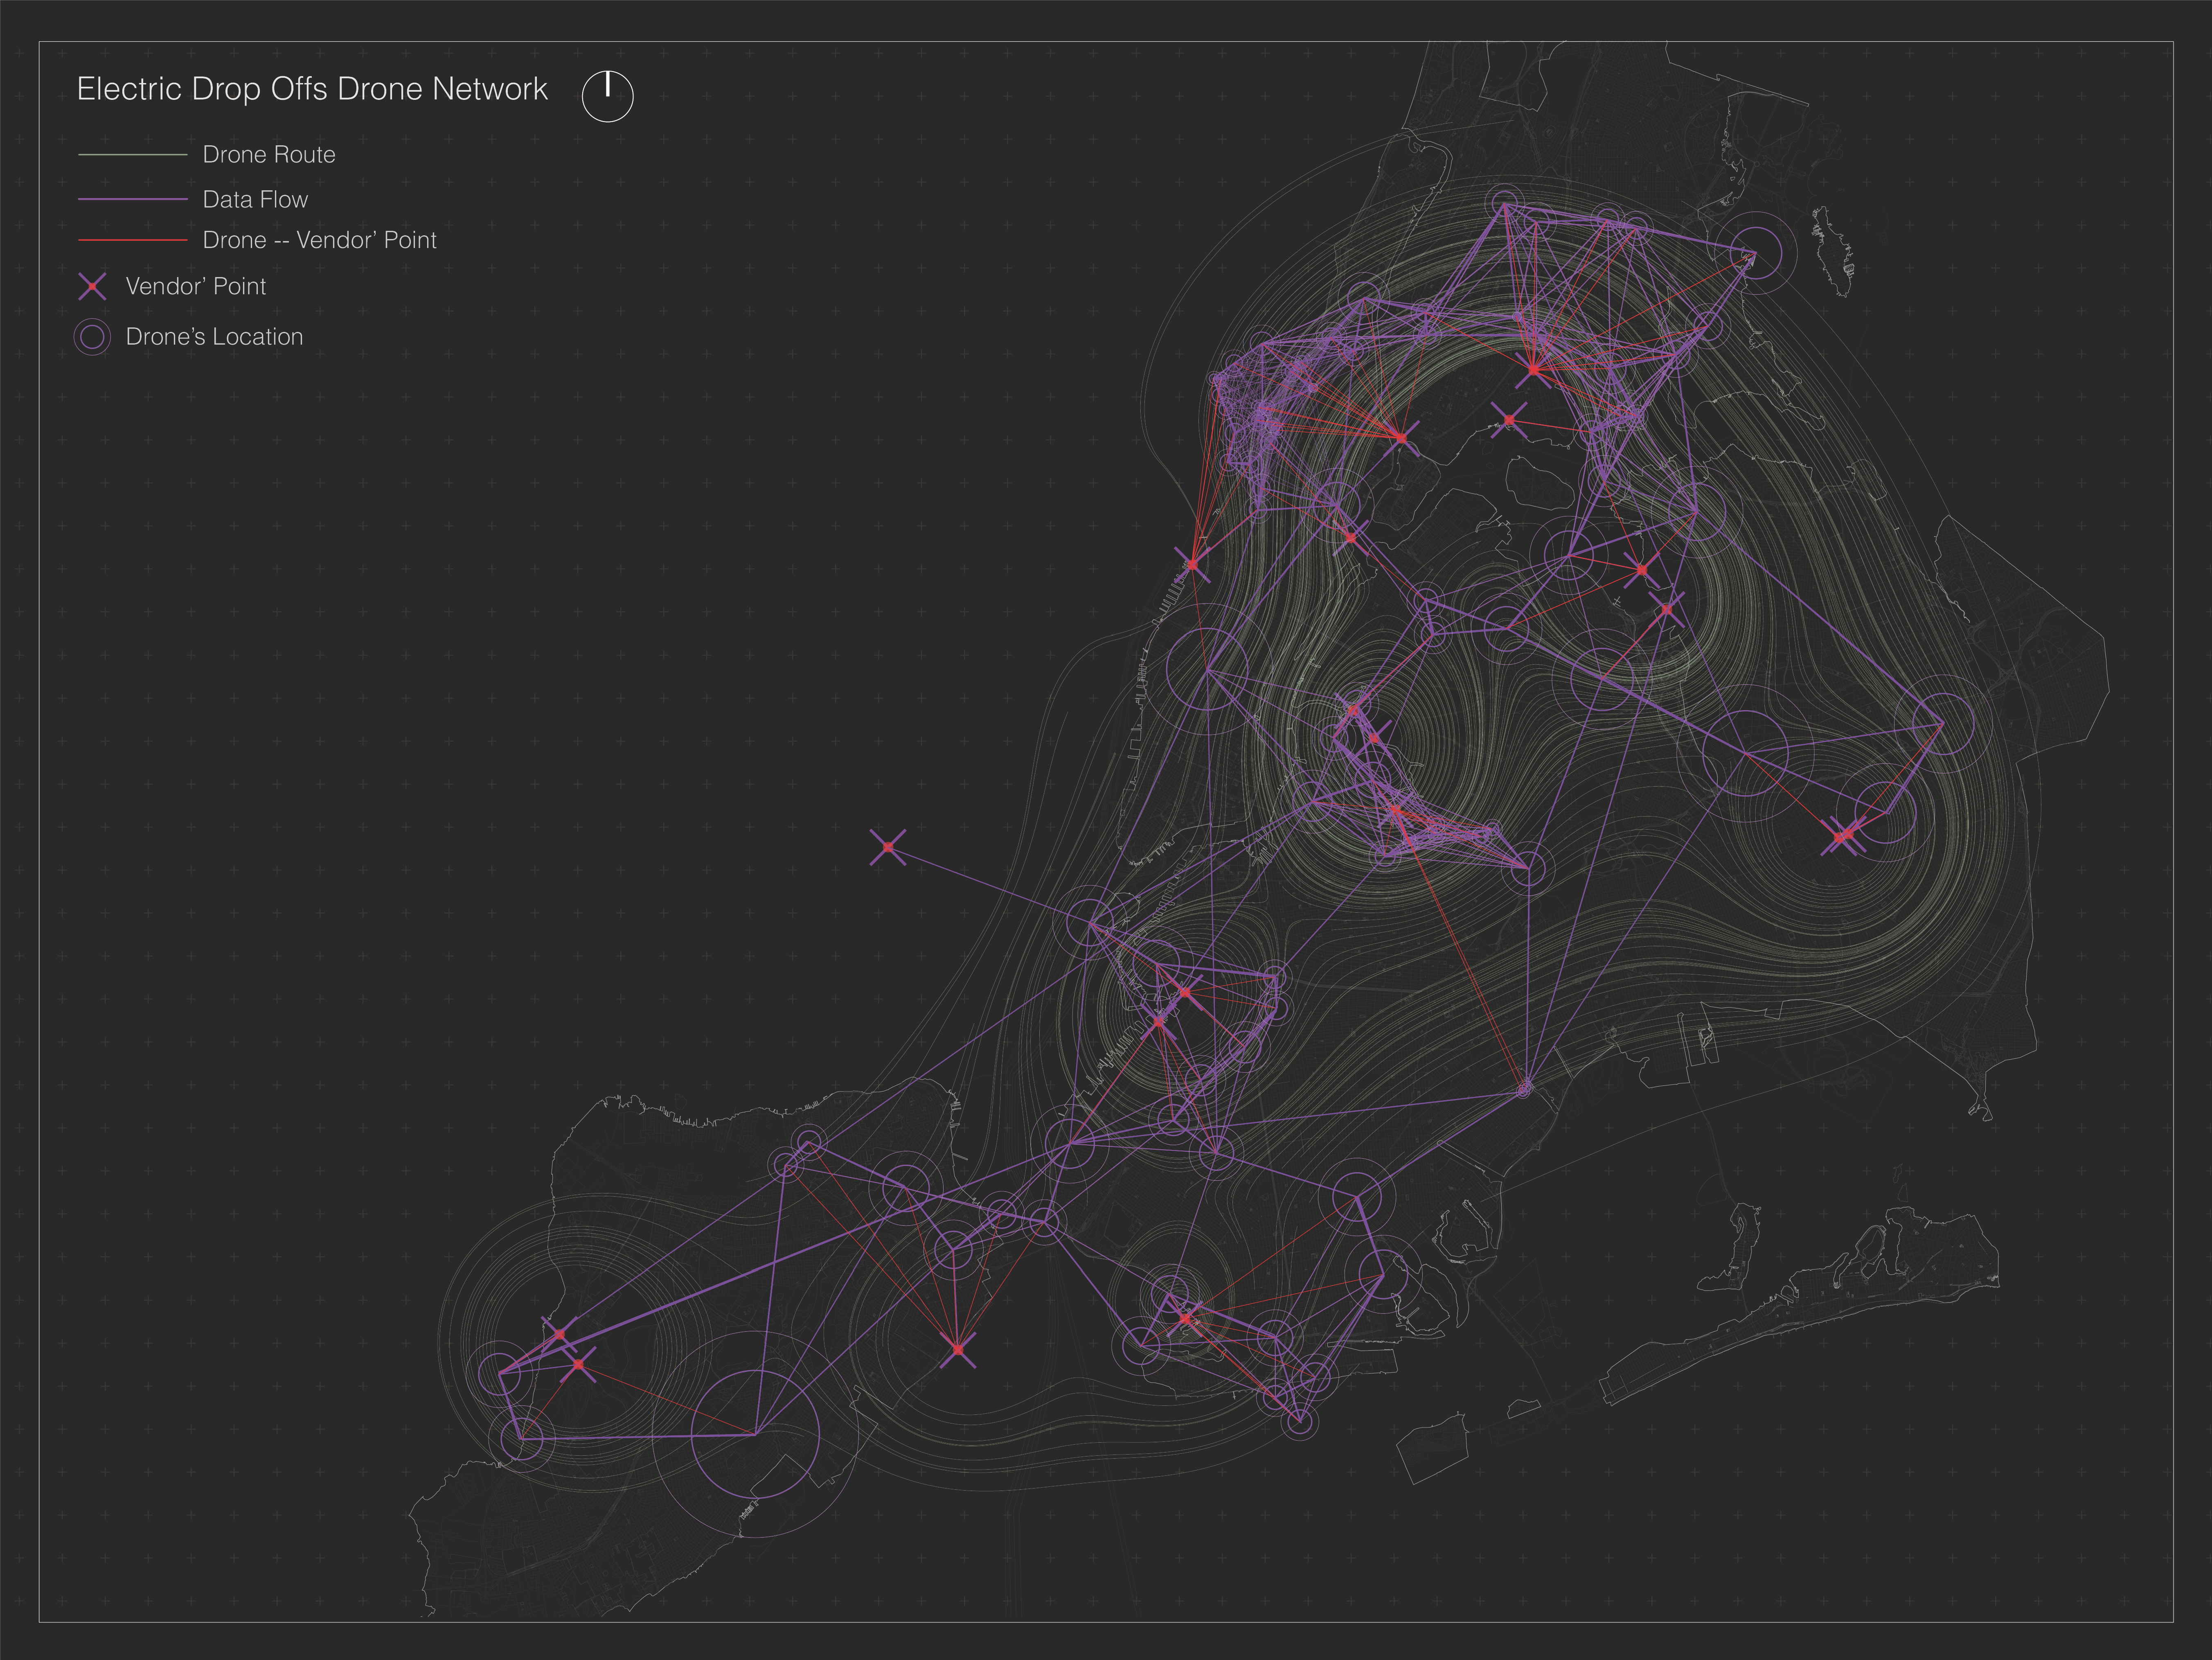Image resolution: width=2212 pixels, height=1660 pixels.
Task: Click the title 'Electric Drop Offs Drone Network'
Action: (x=312, y=90)
